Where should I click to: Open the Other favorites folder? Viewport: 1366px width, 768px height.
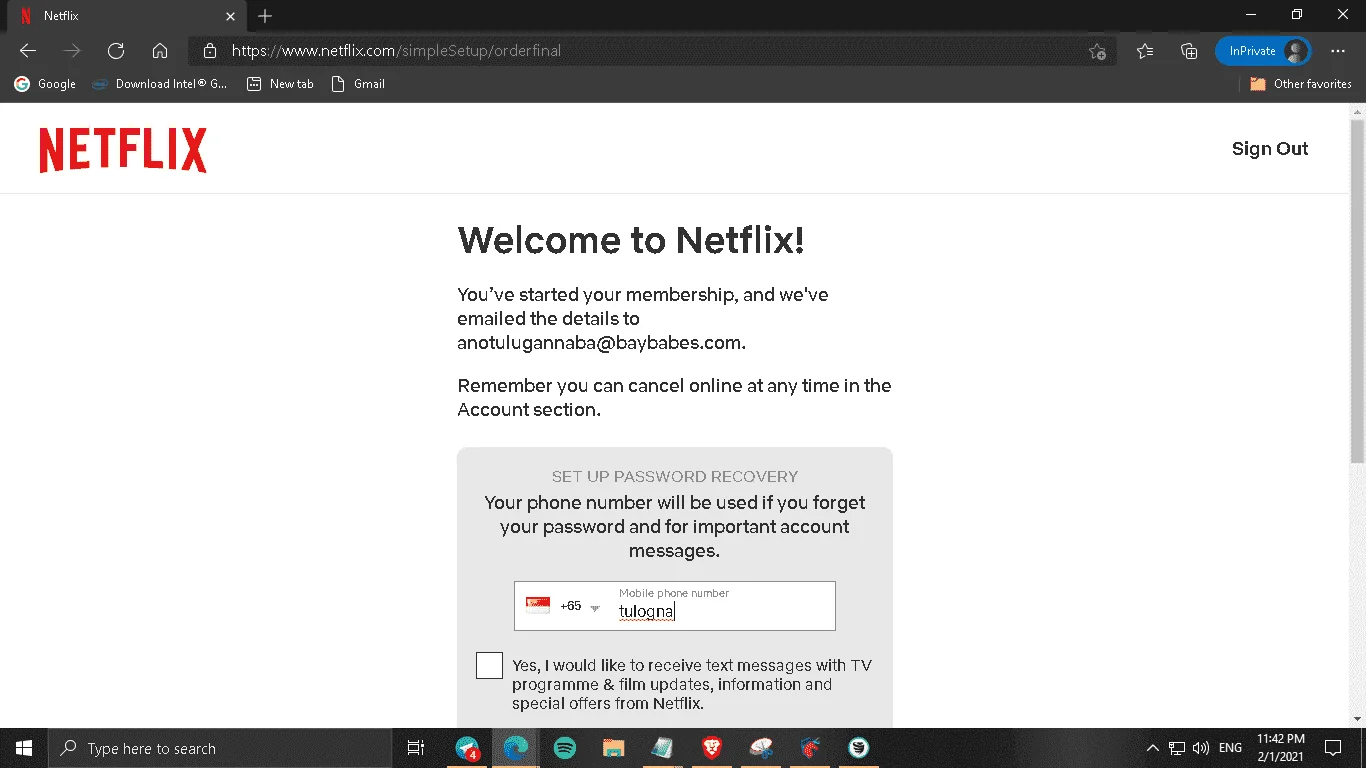point(1301,84)
